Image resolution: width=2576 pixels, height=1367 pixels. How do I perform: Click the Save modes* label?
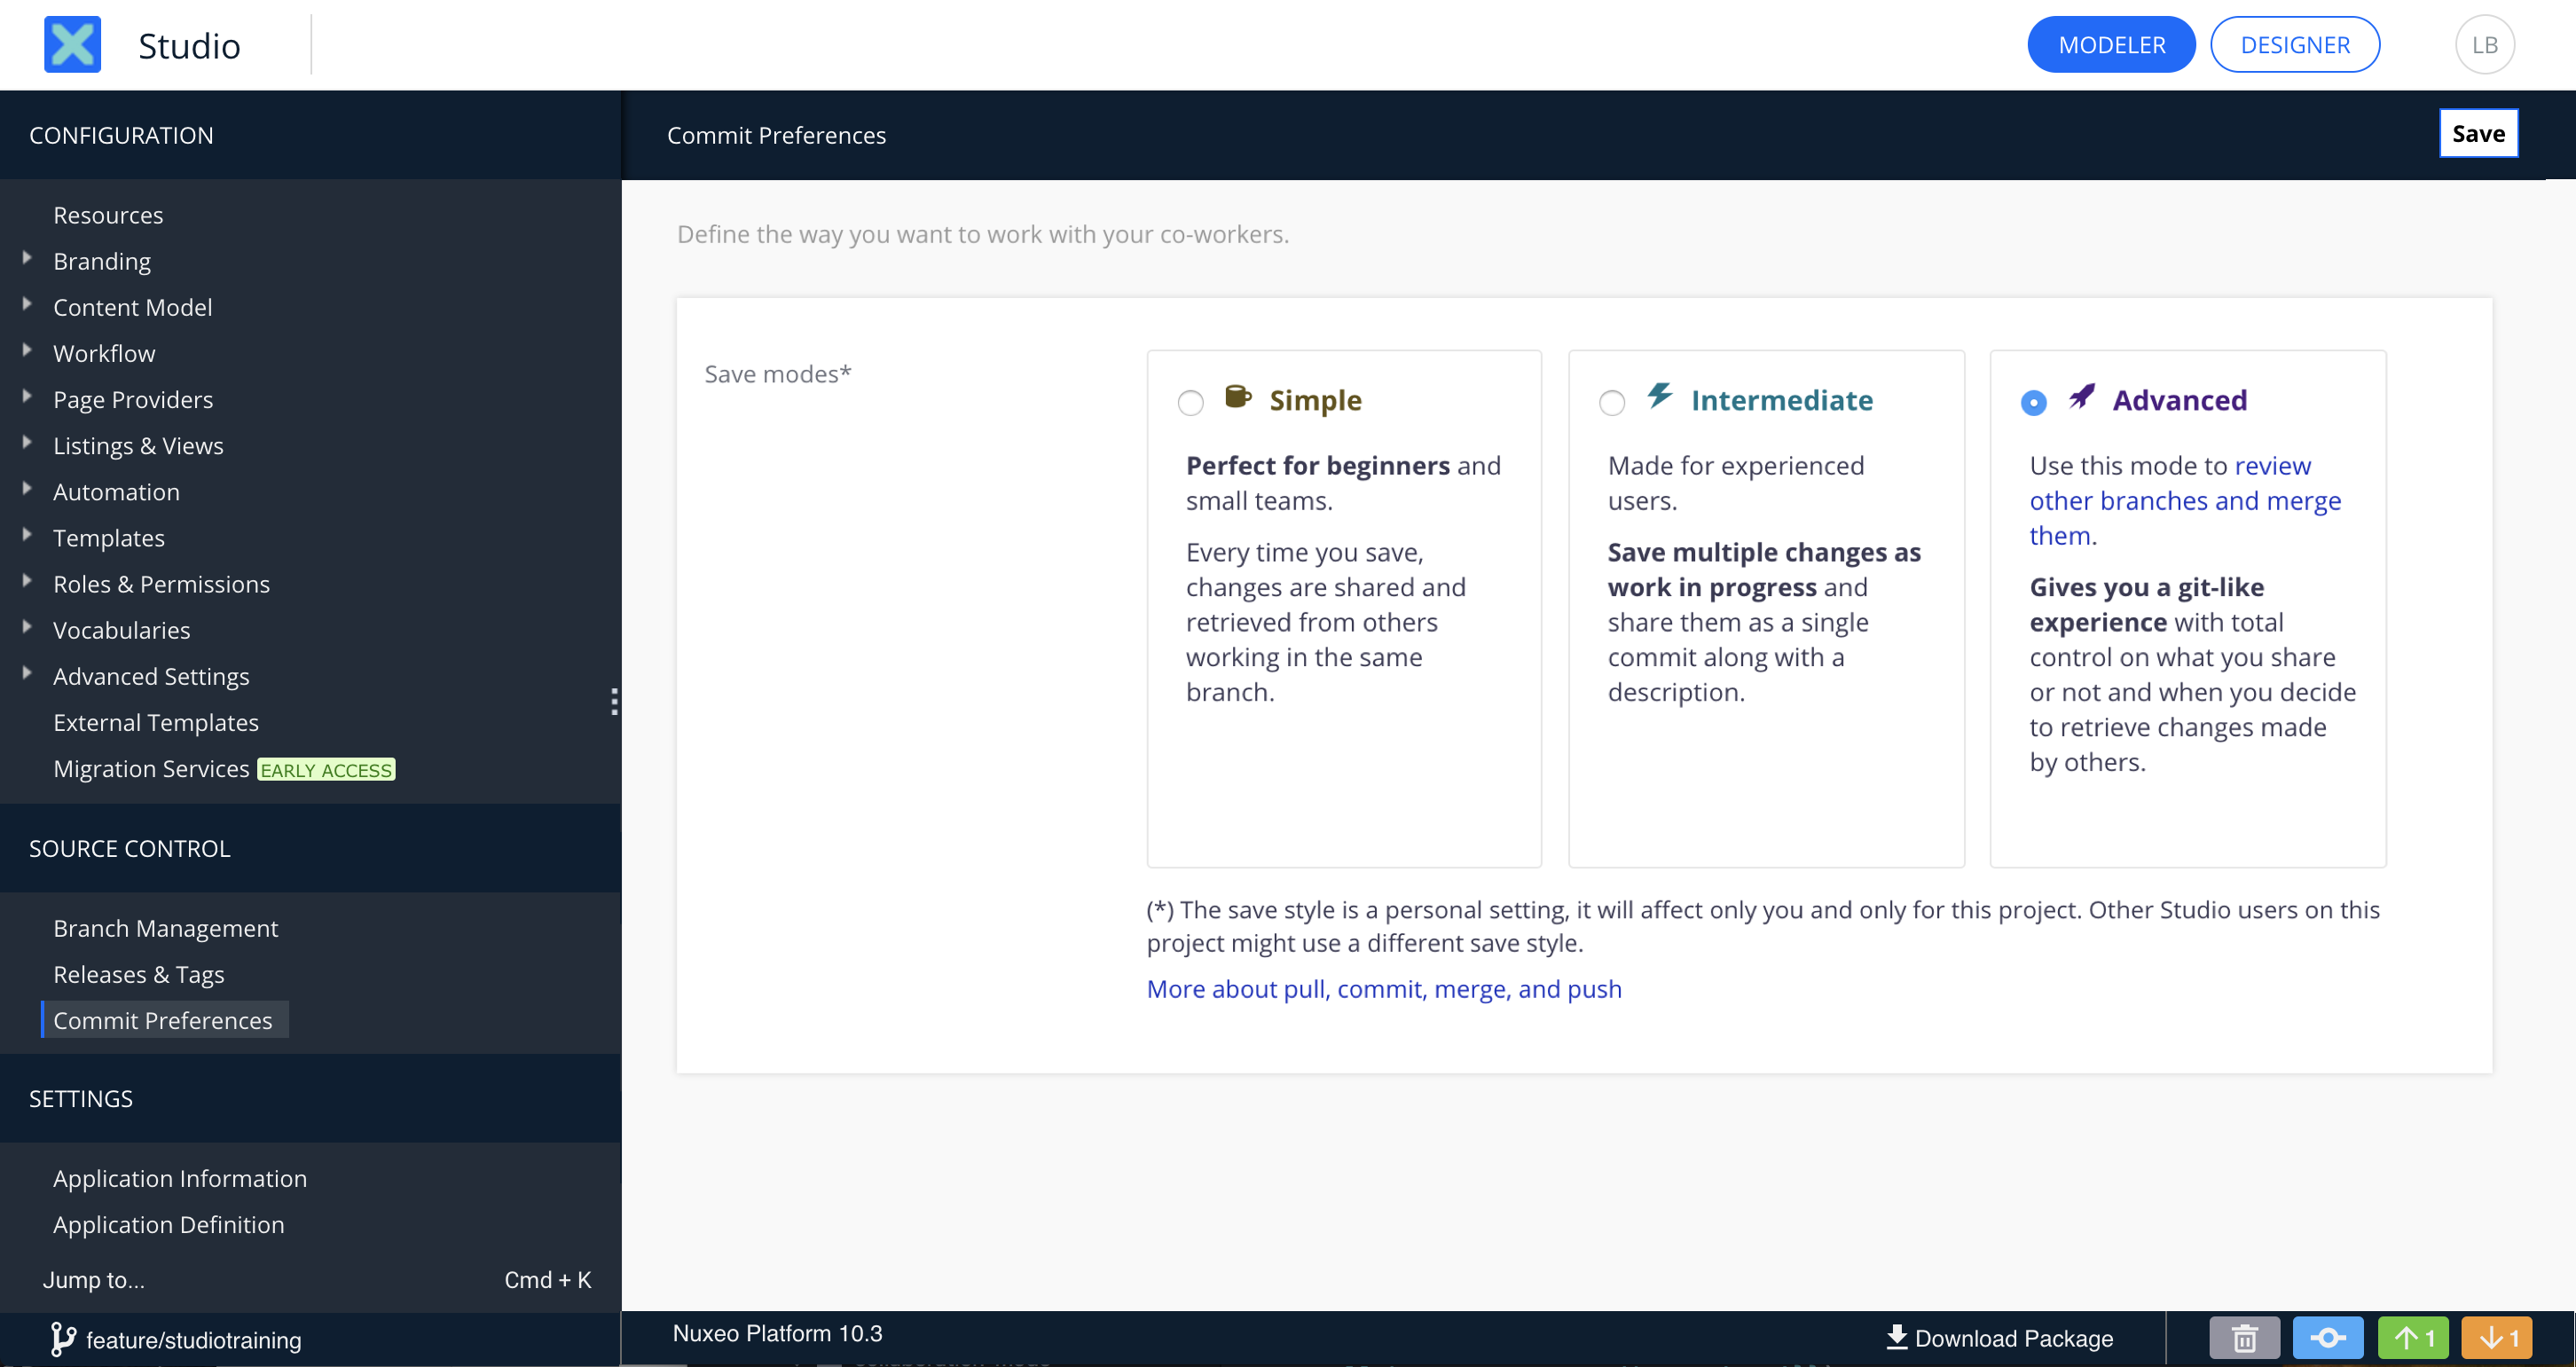coord(778,373)
